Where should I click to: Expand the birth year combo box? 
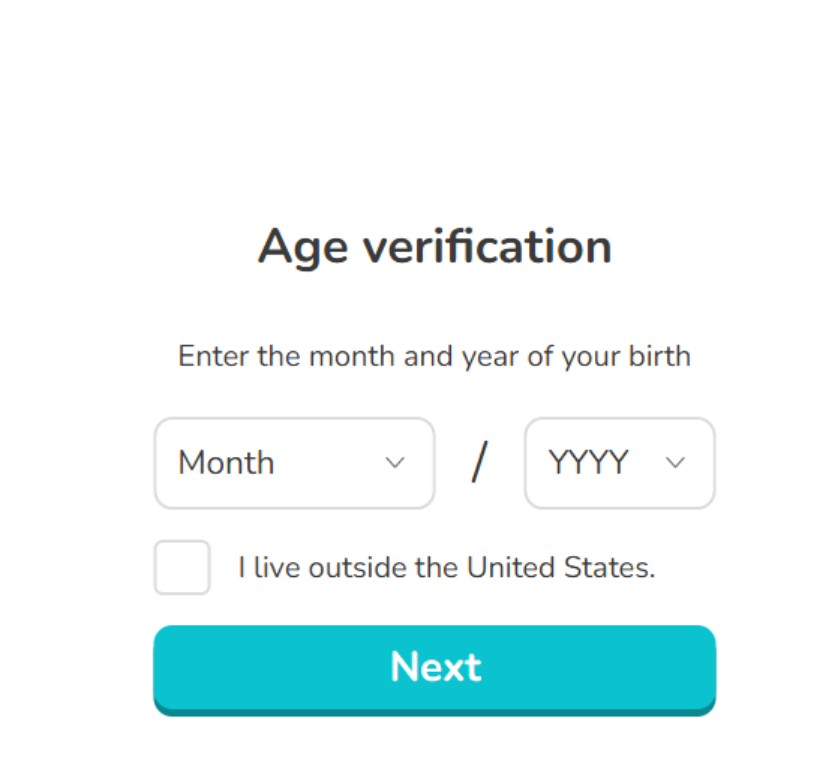point(619,463)
